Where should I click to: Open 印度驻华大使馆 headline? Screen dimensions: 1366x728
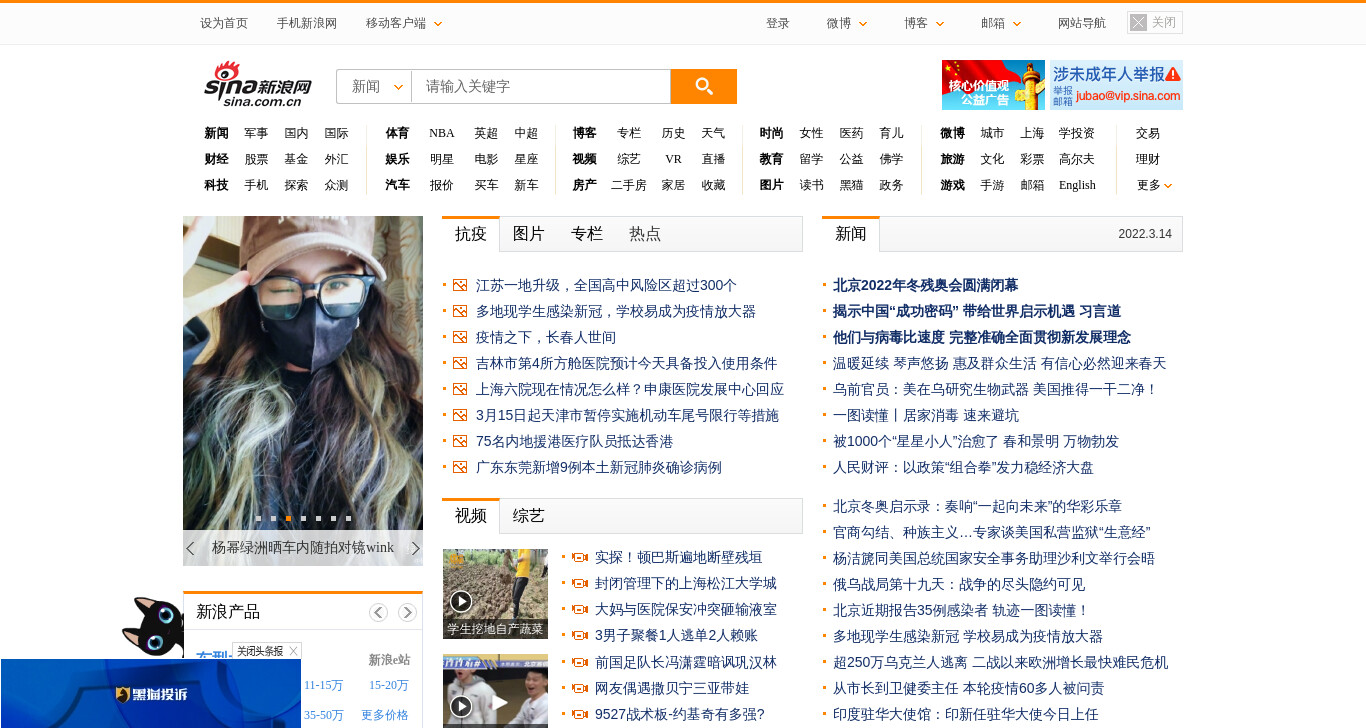pos(965,714)
